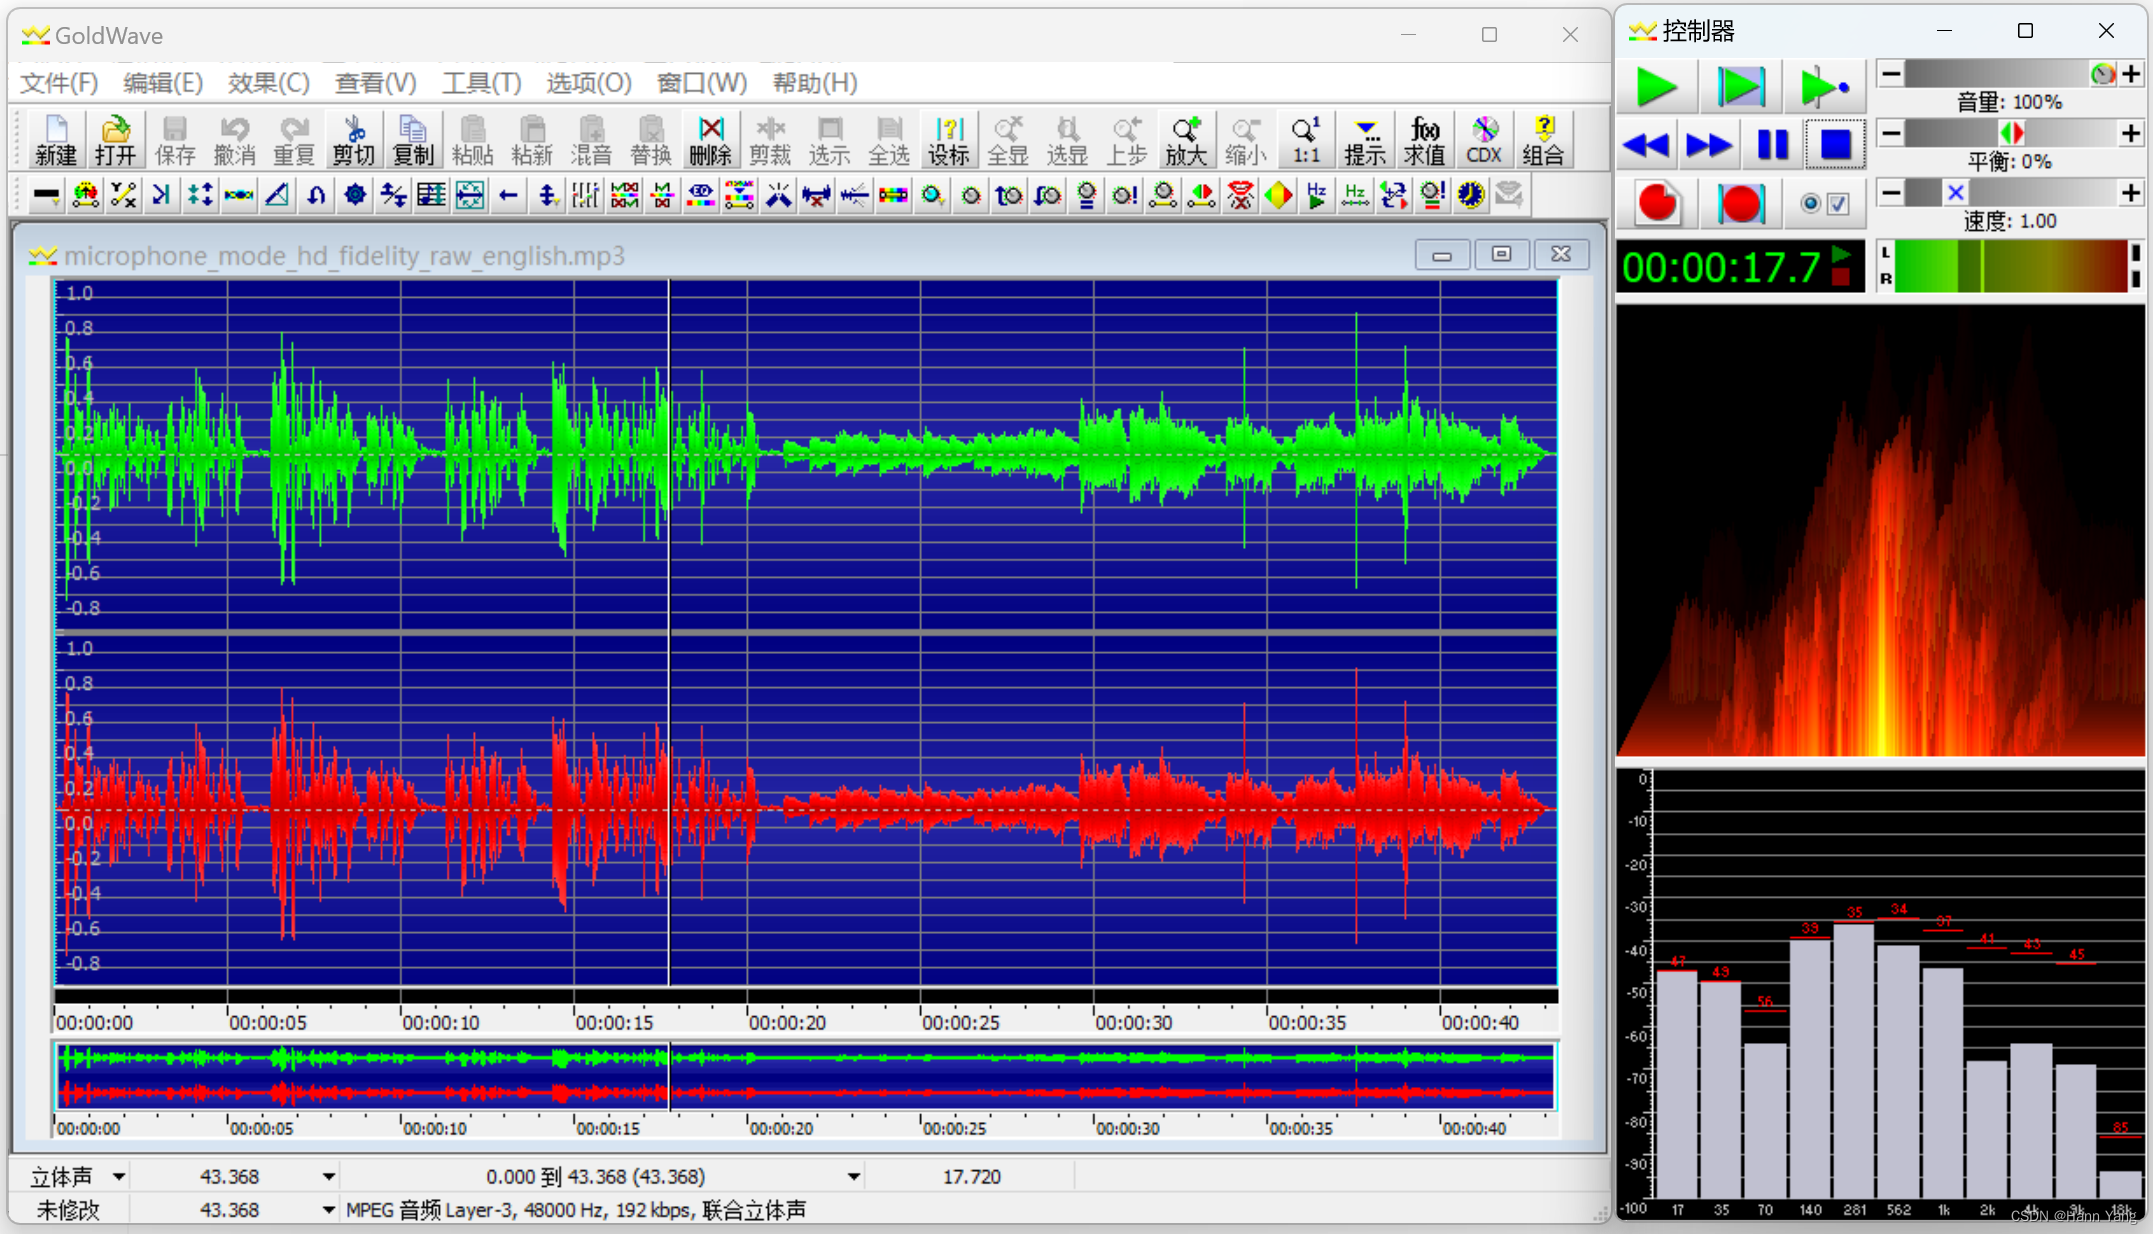Click the 17.720 position value
This screenshot has height=1234, width=2153.
(971, 1177)
